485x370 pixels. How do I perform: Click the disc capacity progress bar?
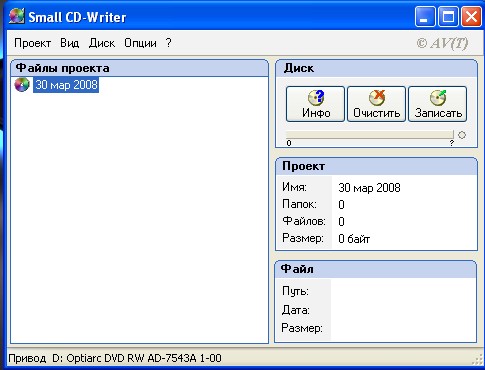[x=370, y=135]
